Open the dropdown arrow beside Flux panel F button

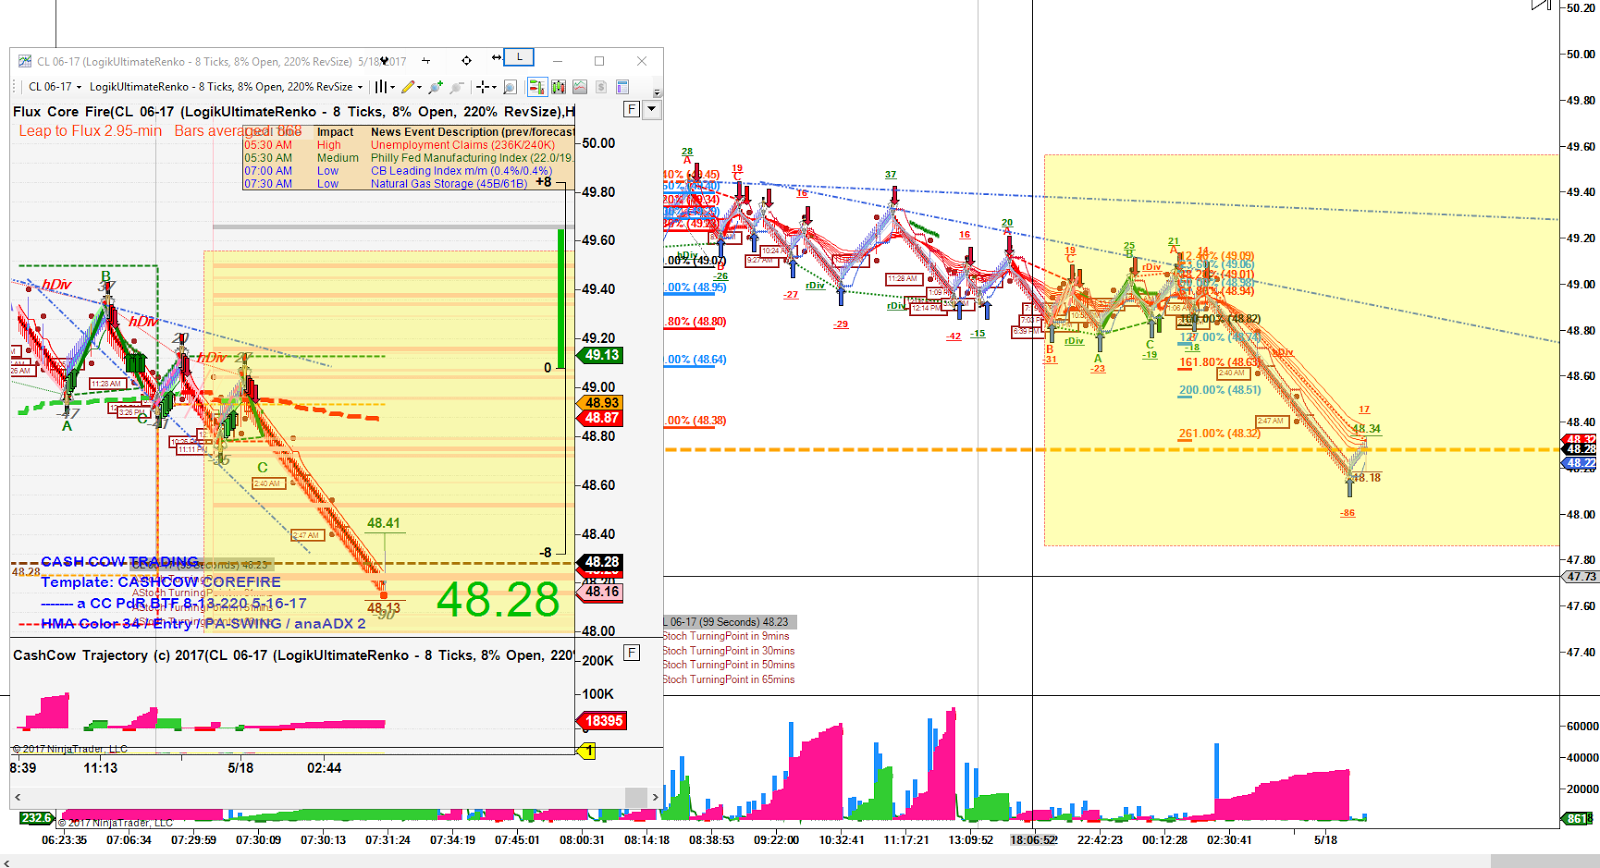click(652, 109)
